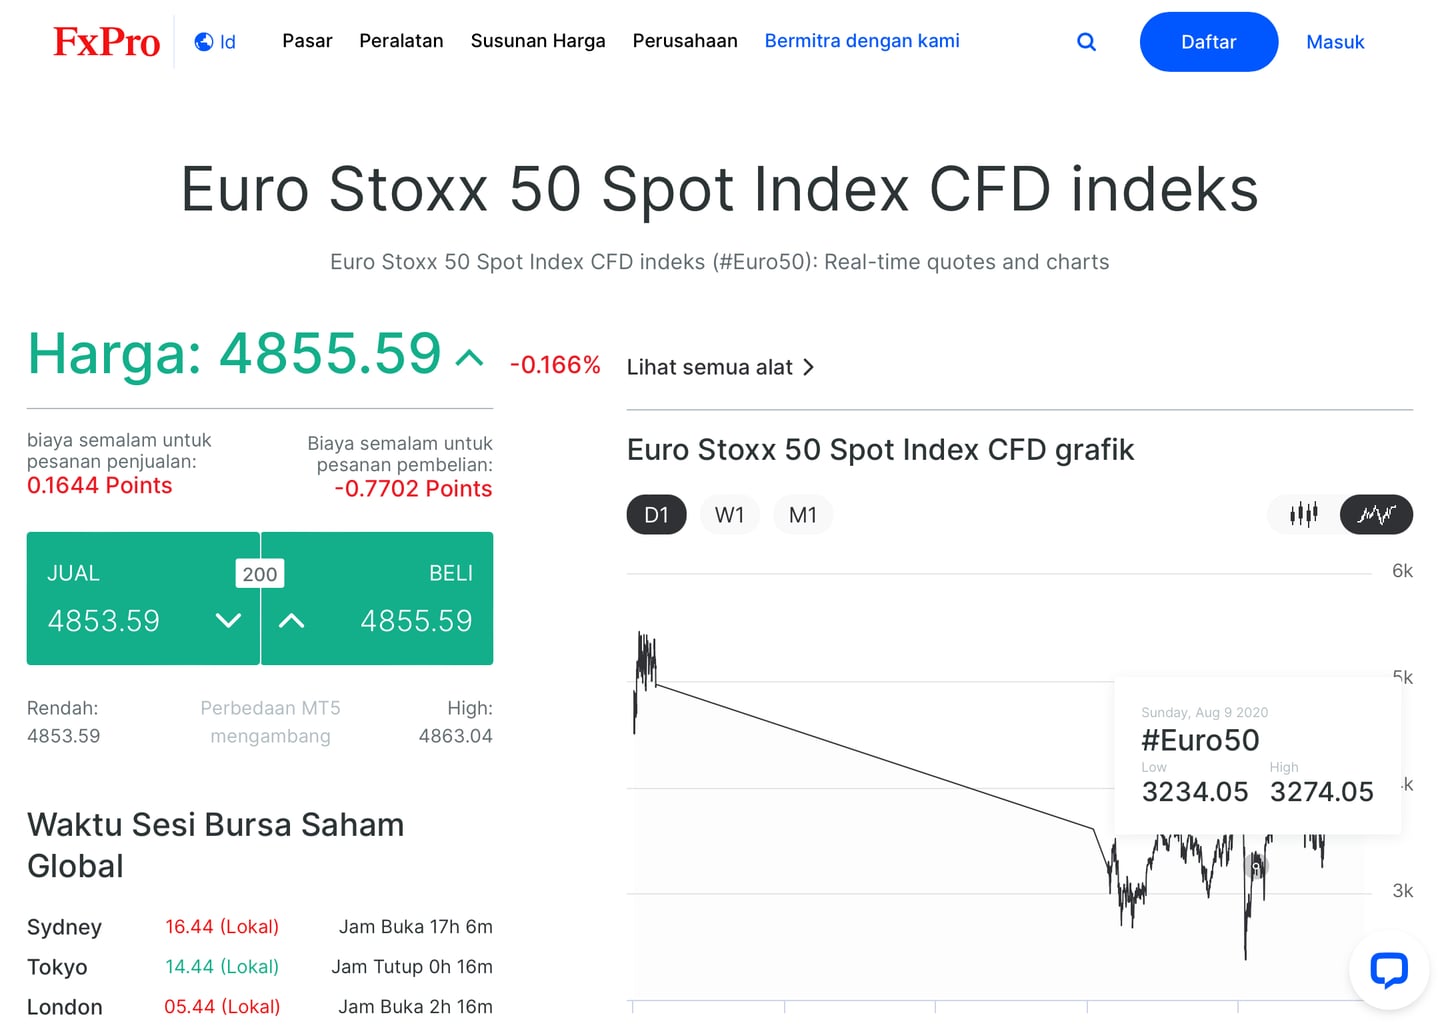Viewport: 1440px width, 1031px height.
Task: Open the Perusahaan dropdown menu
Action: click(x=684, y=41)
